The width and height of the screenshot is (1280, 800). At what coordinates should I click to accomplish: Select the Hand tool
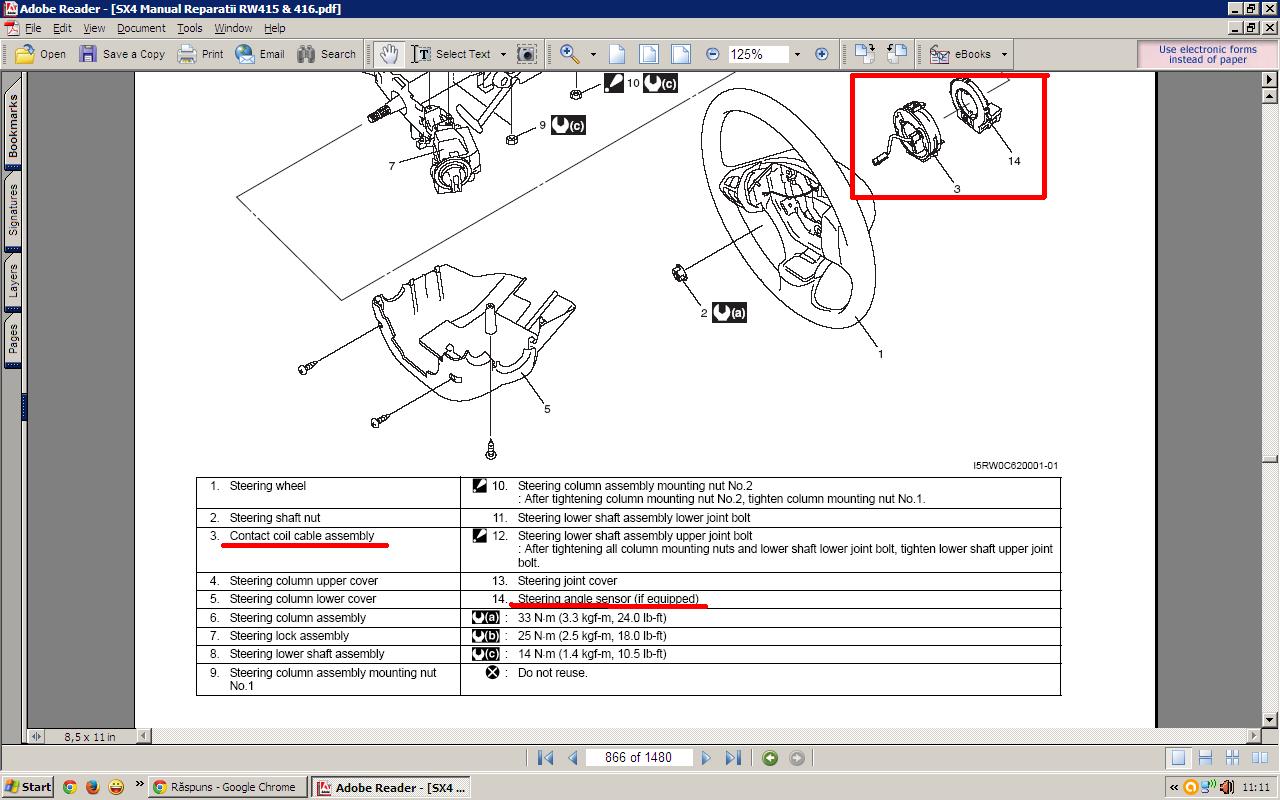tap(389, 54)
